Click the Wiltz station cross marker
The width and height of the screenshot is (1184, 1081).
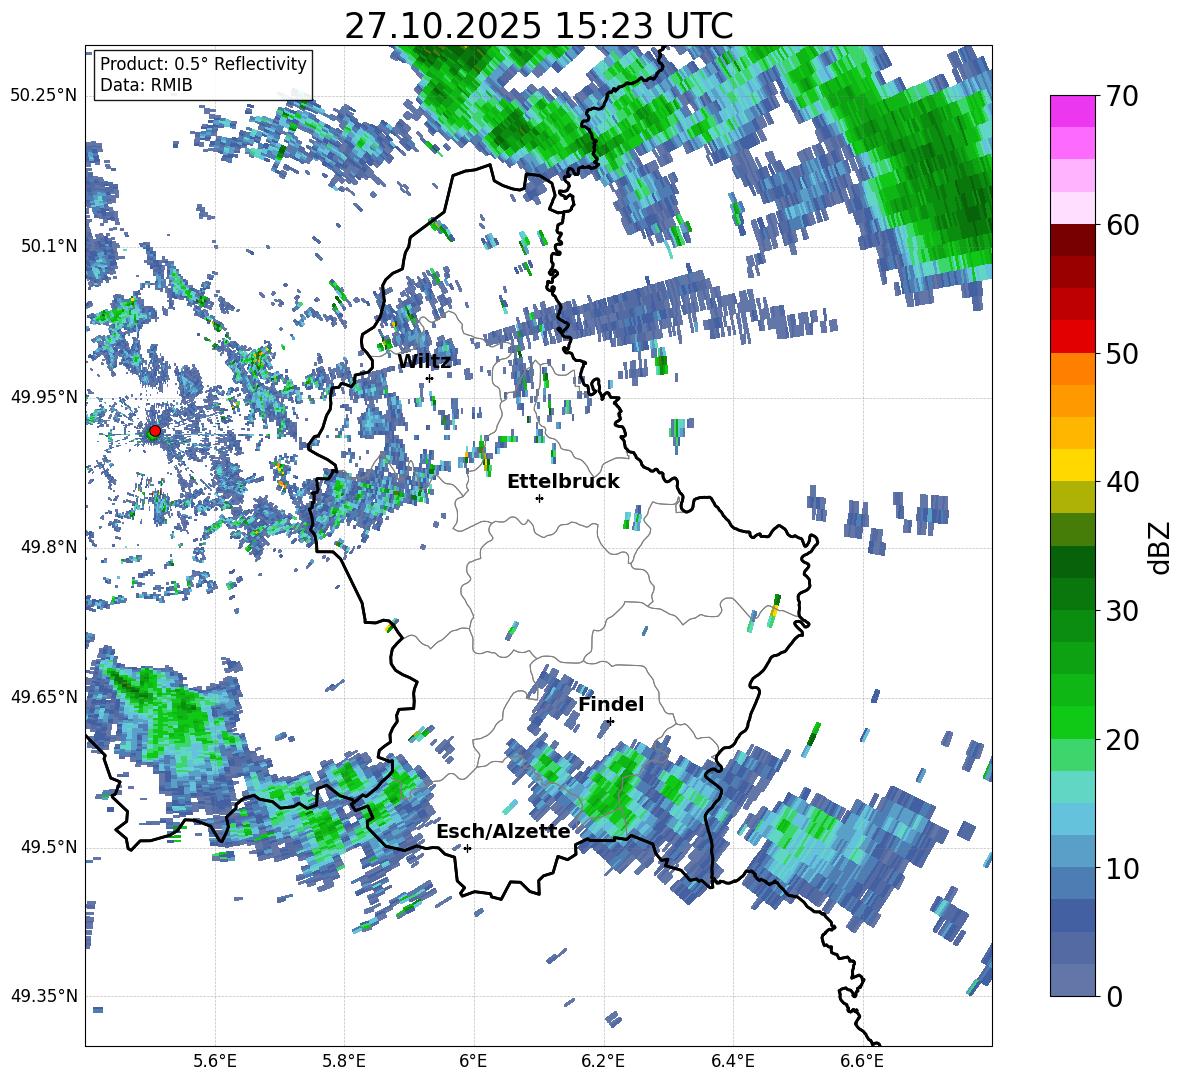(430, 378)
